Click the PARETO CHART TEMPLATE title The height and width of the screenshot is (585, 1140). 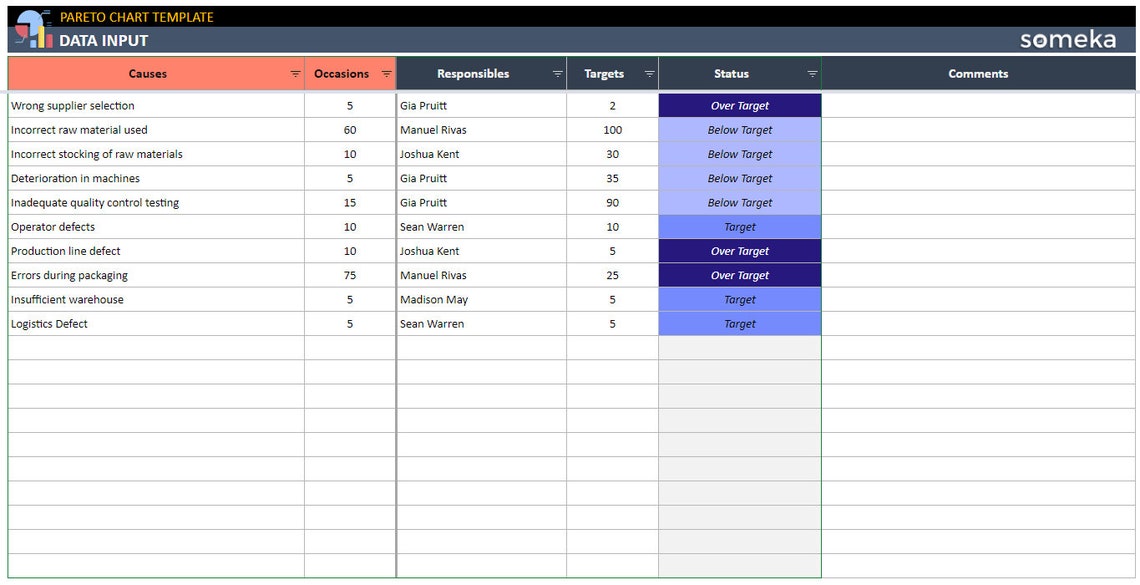click(135, 17)
